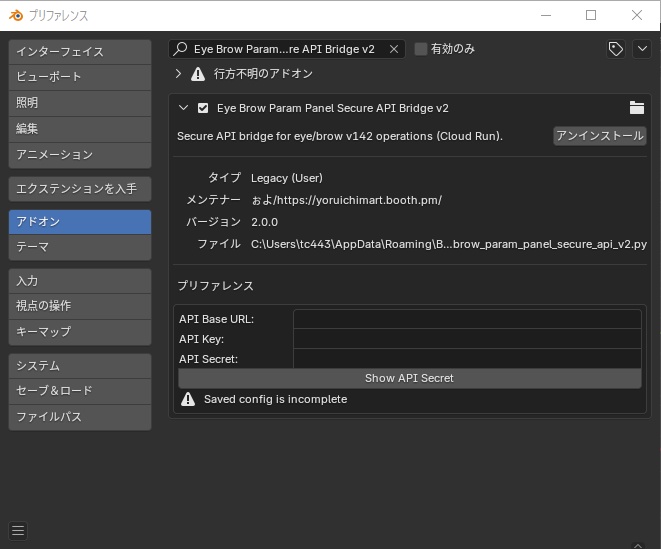Click the add-on tags filter icon
This screenshot has height=549, width=661.
[615, 49]
